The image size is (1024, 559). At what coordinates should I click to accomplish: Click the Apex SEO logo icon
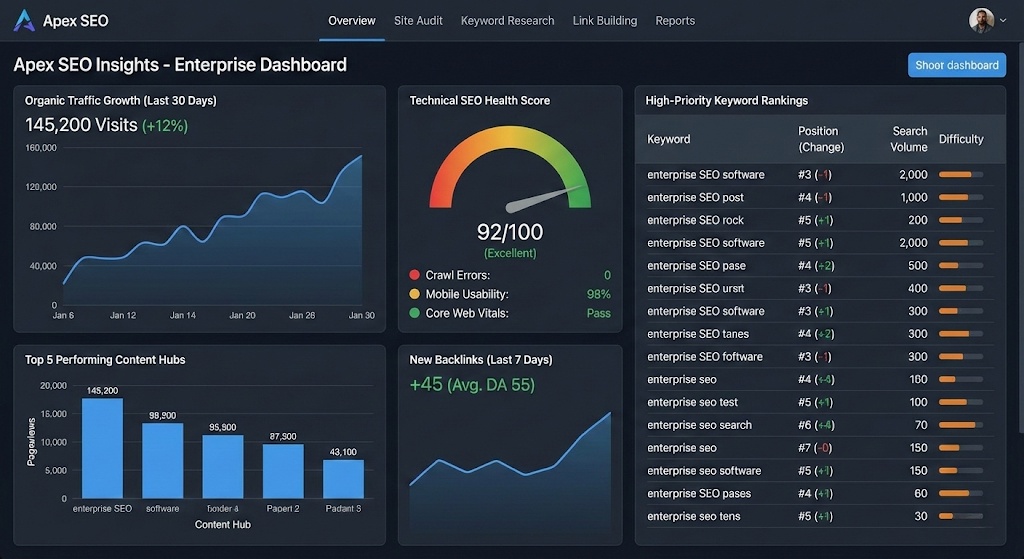pos(24,20)
